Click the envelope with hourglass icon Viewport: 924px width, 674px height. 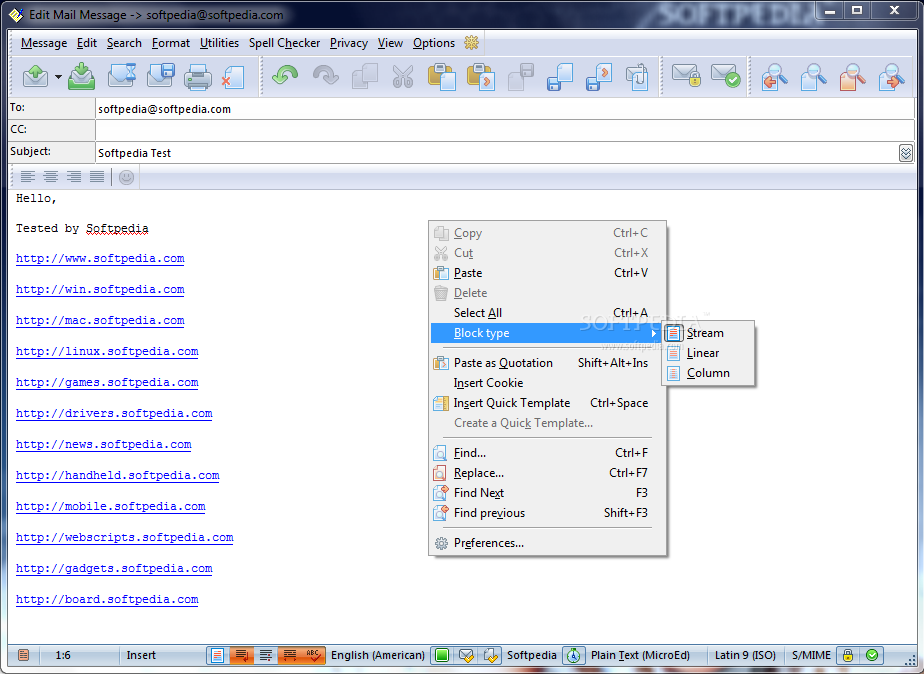122,77
